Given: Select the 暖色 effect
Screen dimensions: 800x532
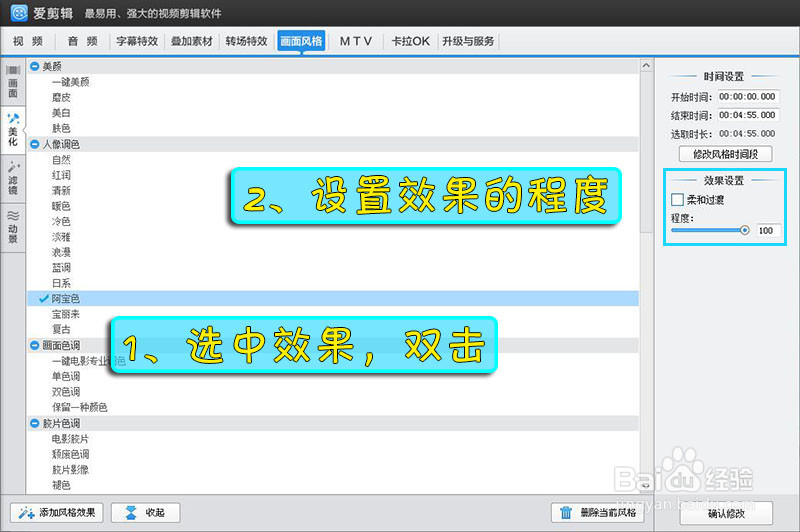Looking at the screenshot, I should [61, 206].
